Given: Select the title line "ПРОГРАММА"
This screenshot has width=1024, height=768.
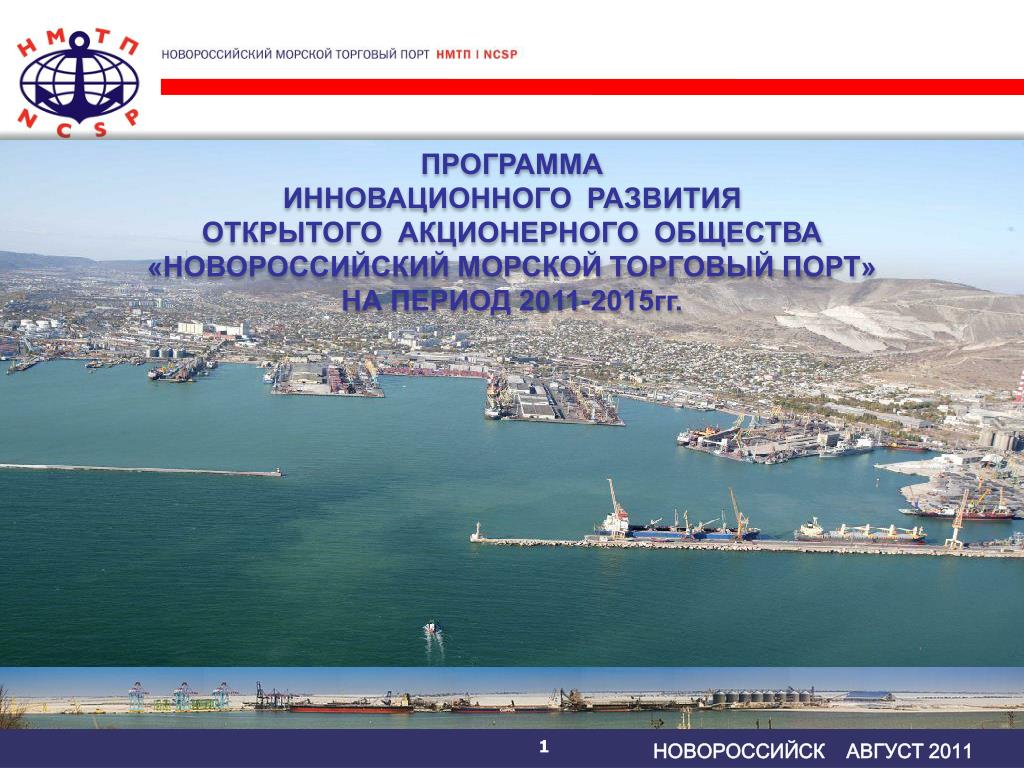Looking at the screenshot, I should pos(511,165).
